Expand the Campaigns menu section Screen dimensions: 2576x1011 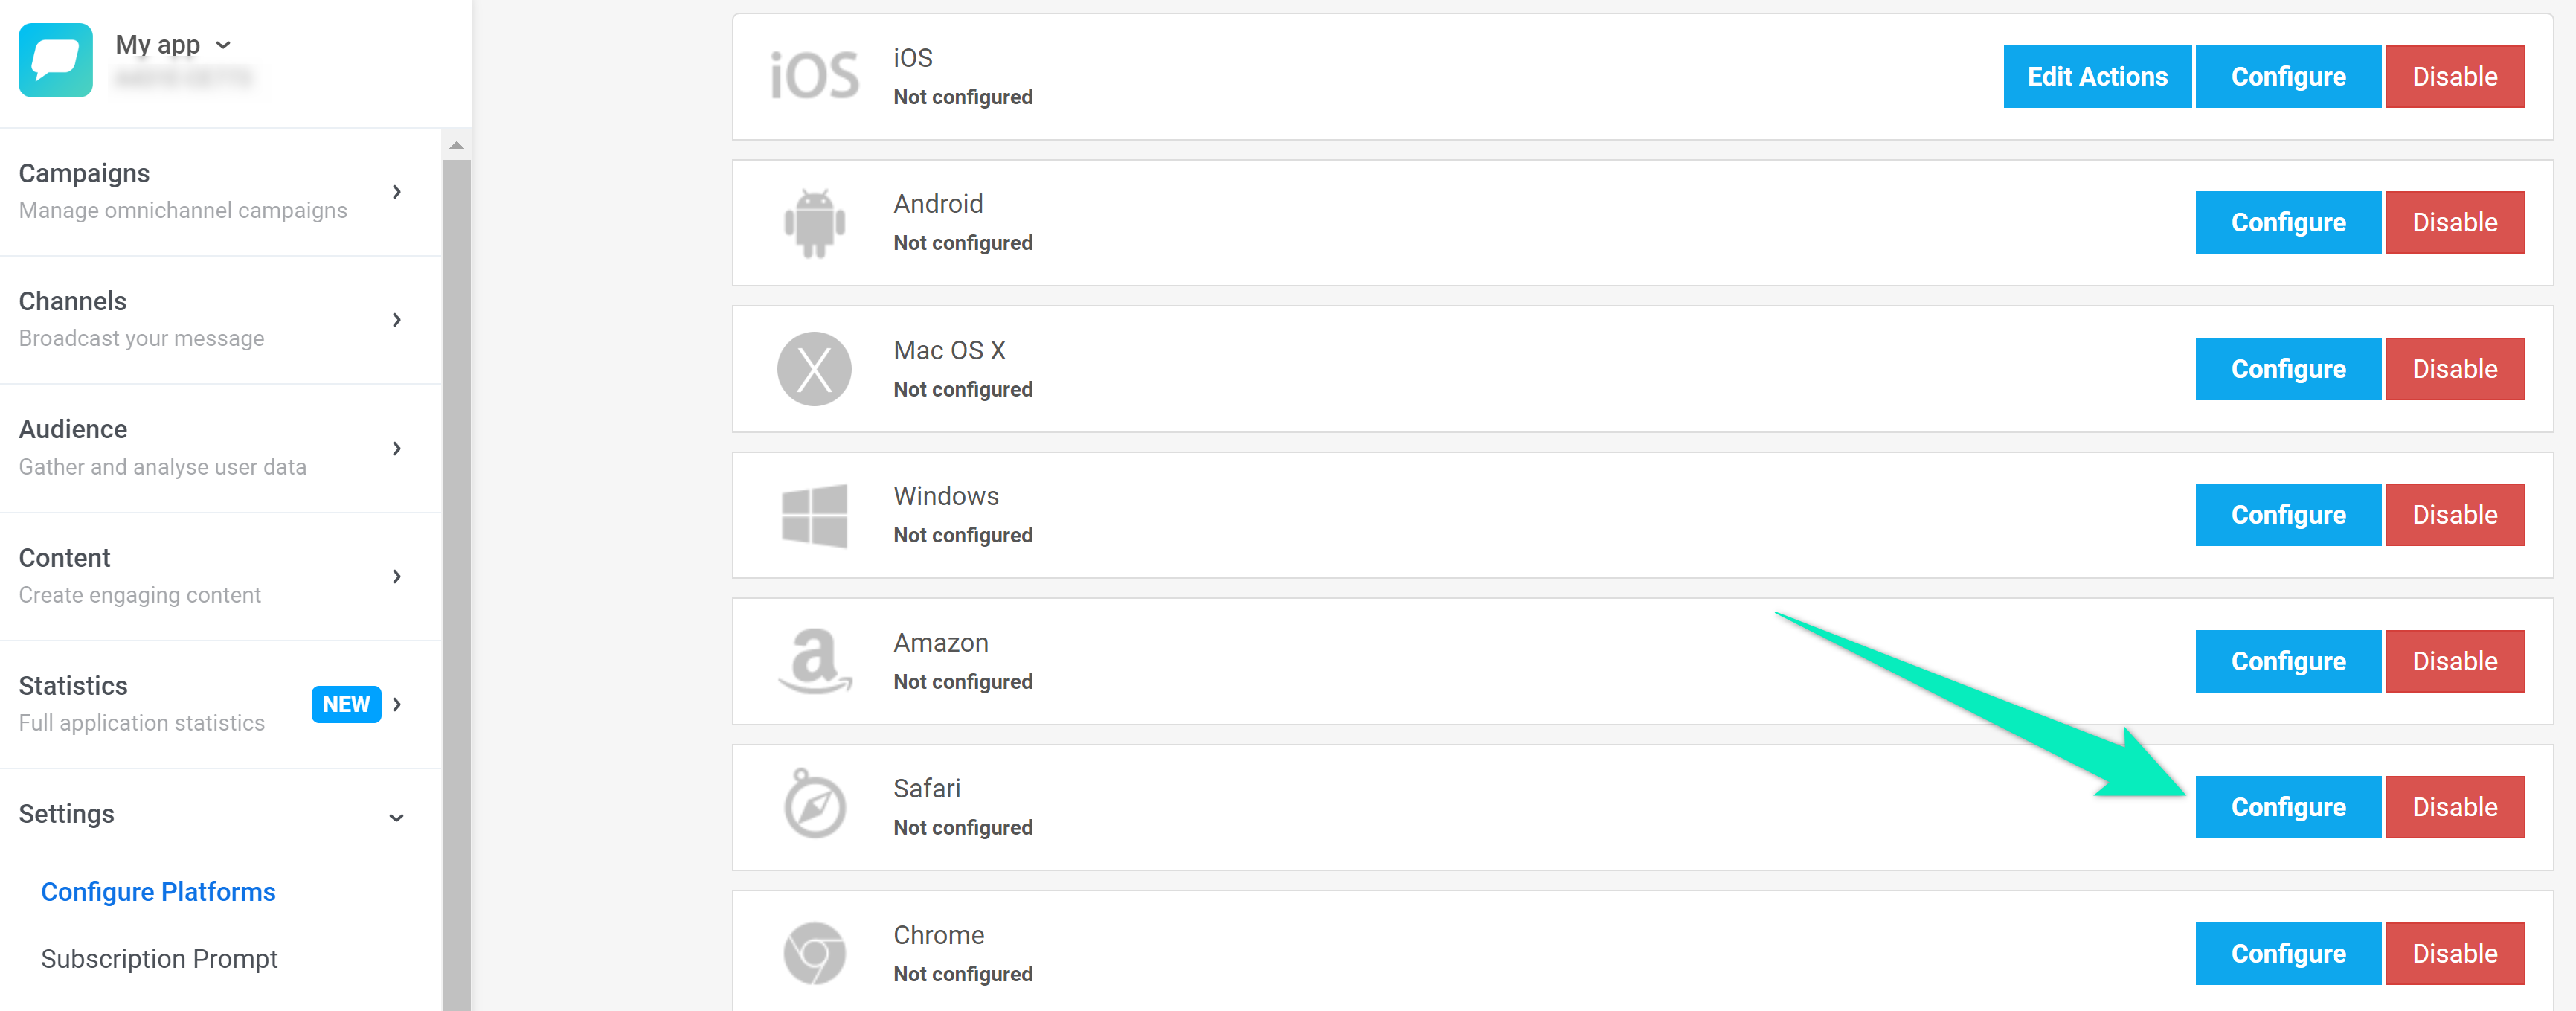210,191
